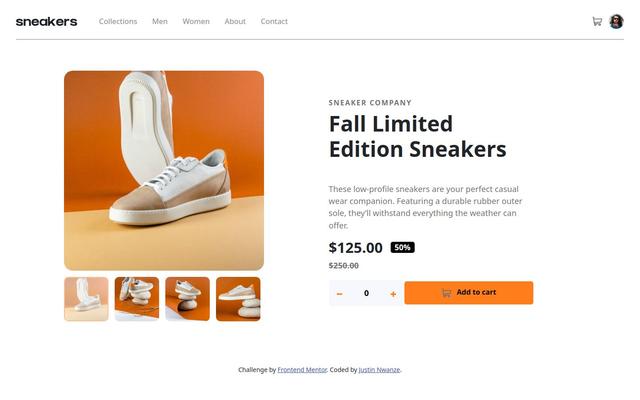The height and width of the screenshot is (400, 640).
Task: Select the first product thumbnail
Action: click(86, 299)
